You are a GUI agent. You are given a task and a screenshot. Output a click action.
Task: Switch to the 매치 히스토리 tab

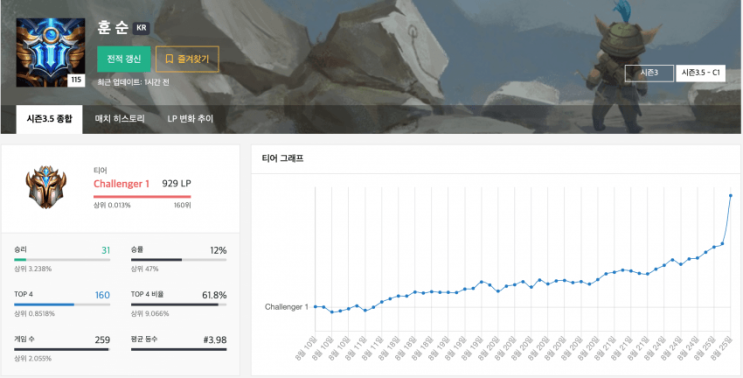coord(119,119)
